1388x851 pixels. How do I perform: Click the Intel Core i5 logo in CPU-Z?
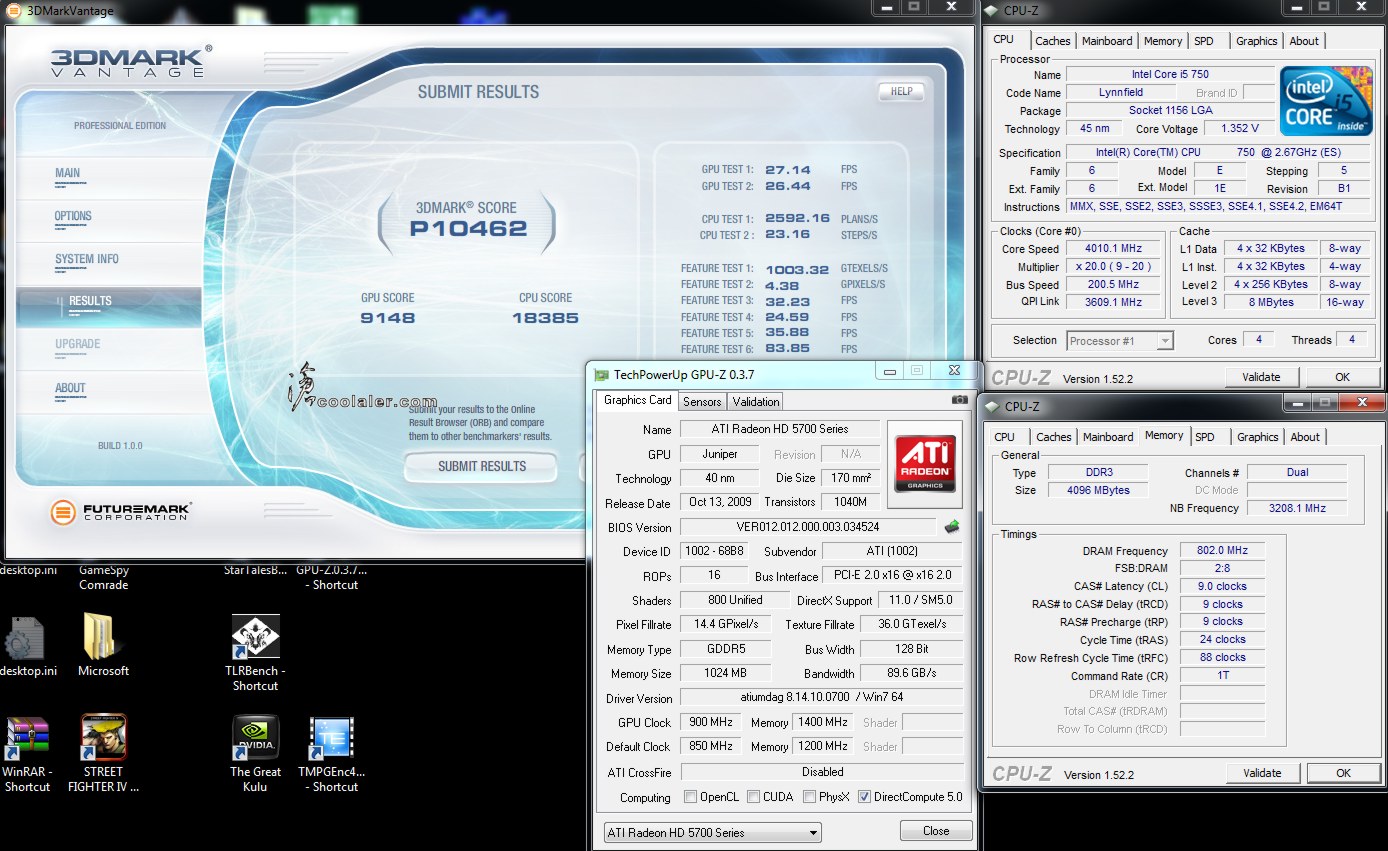click(1327, 101)
